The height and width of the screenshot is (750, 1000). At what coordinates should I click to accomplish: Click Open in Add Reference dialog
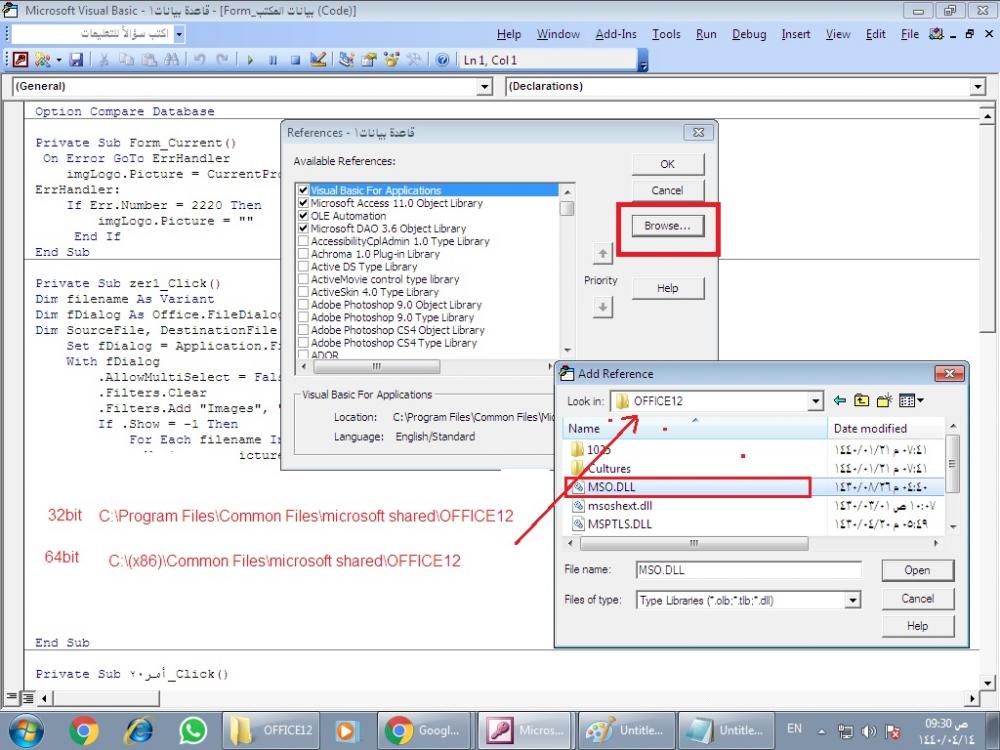pos(917,570)
